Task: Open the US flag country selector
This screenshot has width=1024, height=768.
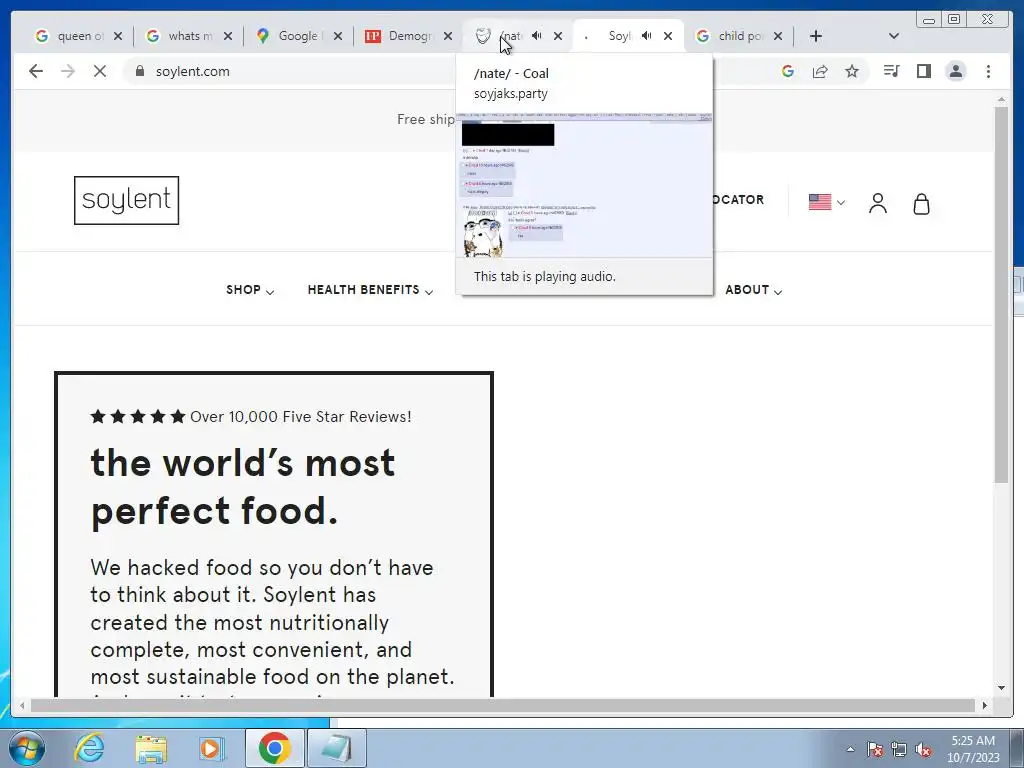Action: (x=826, y=202)
